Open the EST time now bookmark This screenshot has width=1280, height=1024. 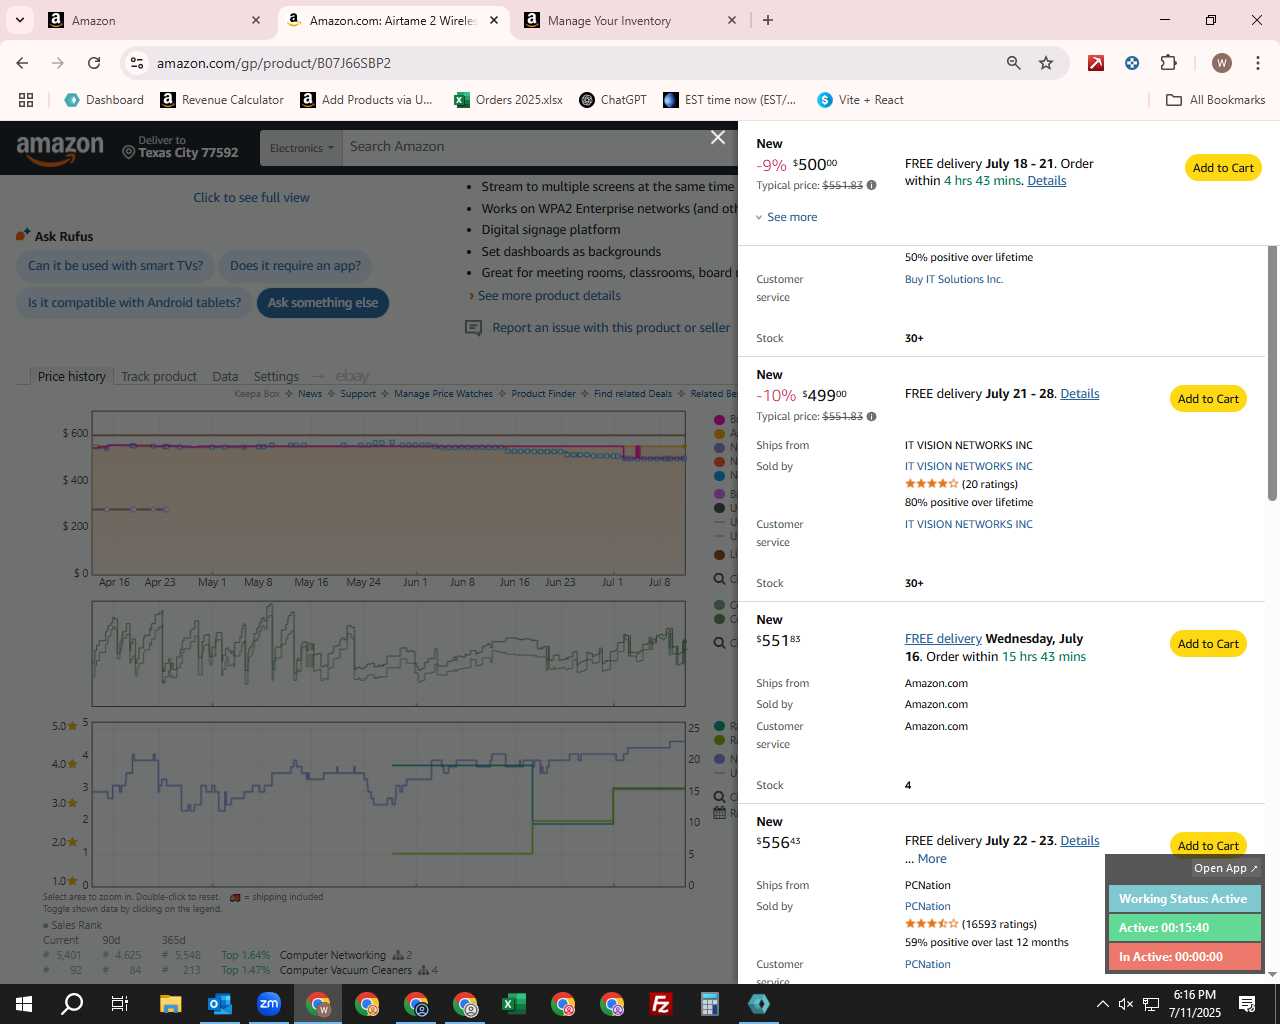click(x=730, y=100)
